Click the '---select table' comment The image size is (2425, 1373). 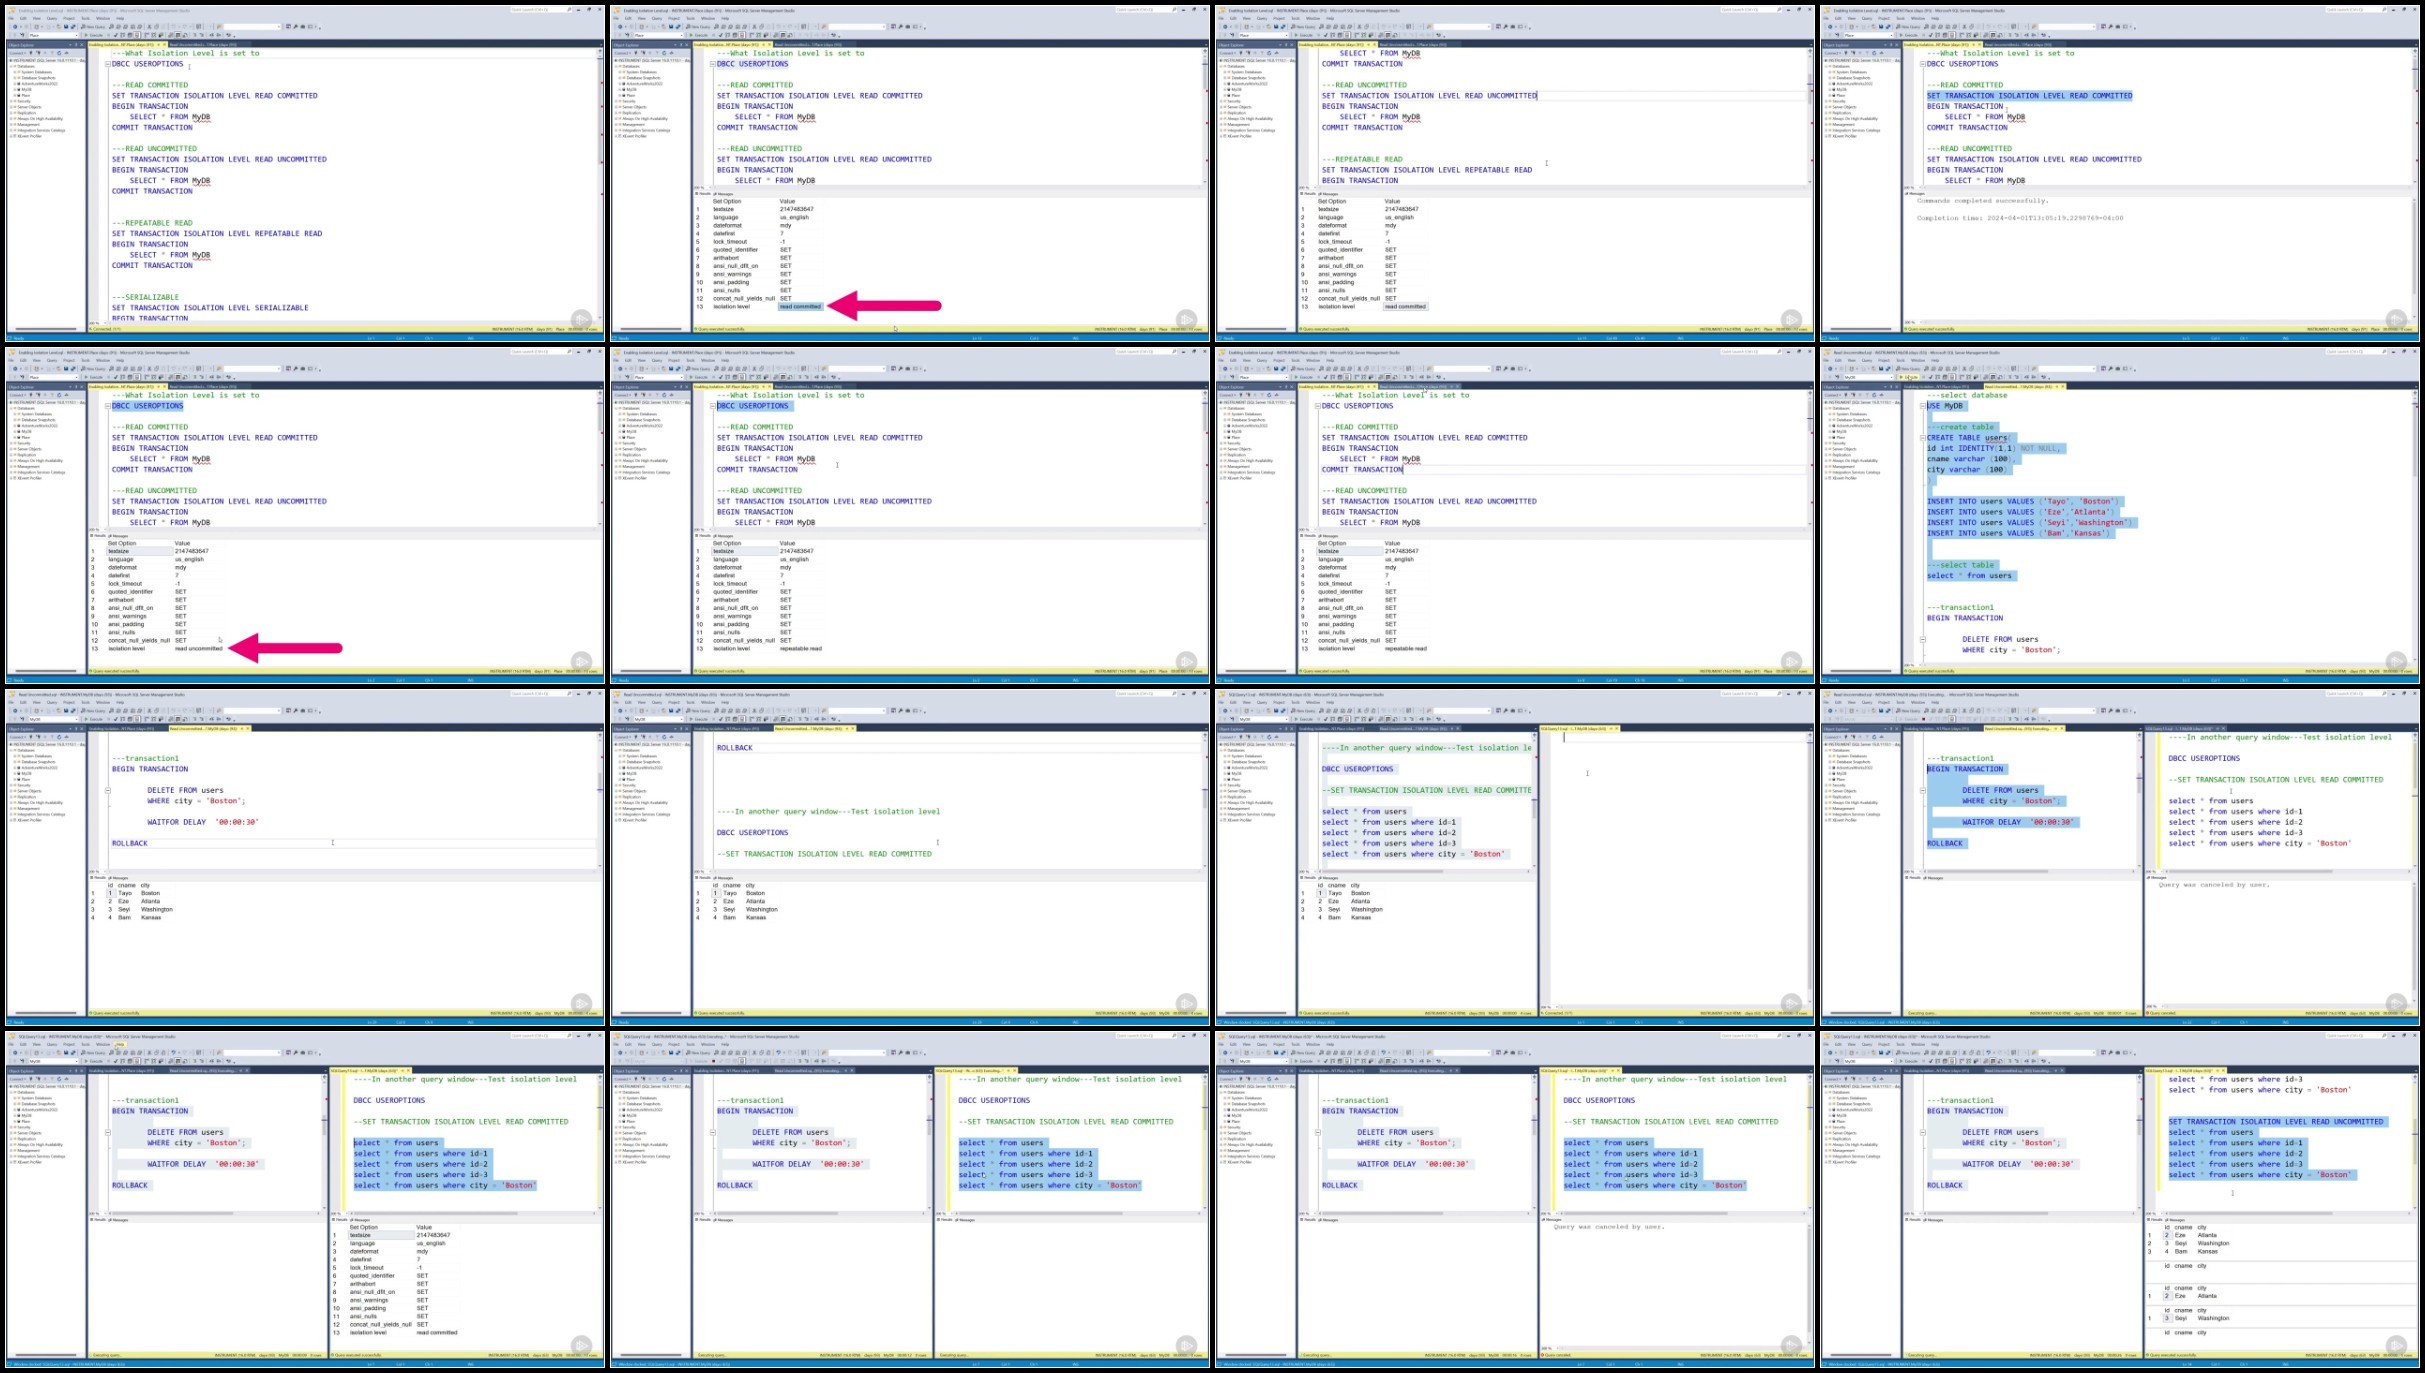pyautogui.click(x=1960, y=565)
